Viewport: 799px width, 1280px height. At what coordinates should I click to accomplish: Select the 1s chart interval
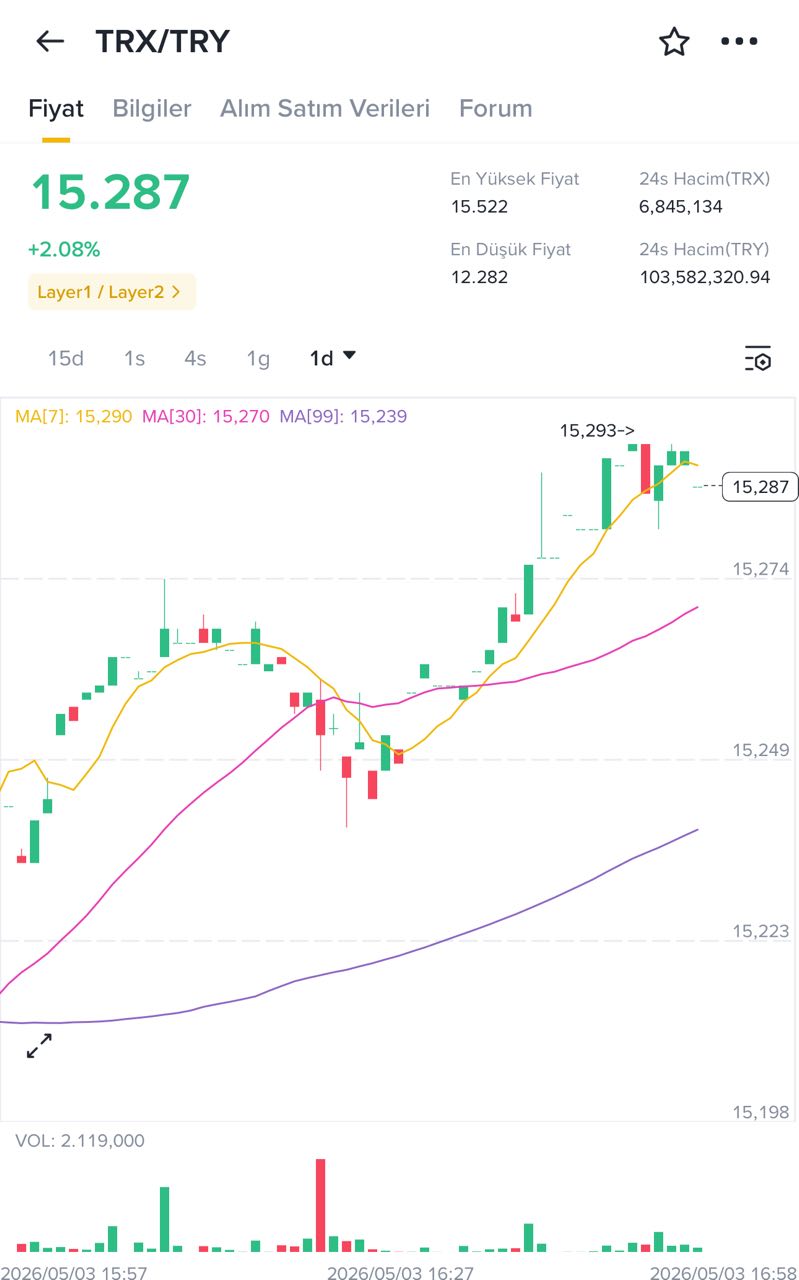tap(134, 358)
